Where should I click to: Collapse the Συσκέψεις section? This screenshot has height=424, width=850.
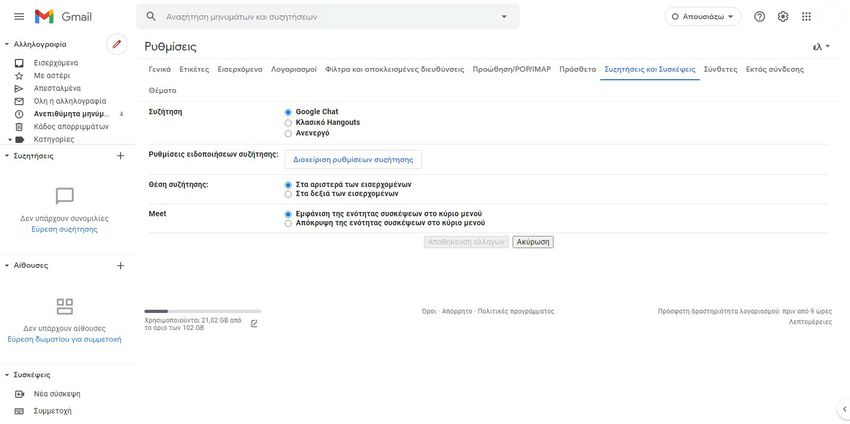point(7,375)
